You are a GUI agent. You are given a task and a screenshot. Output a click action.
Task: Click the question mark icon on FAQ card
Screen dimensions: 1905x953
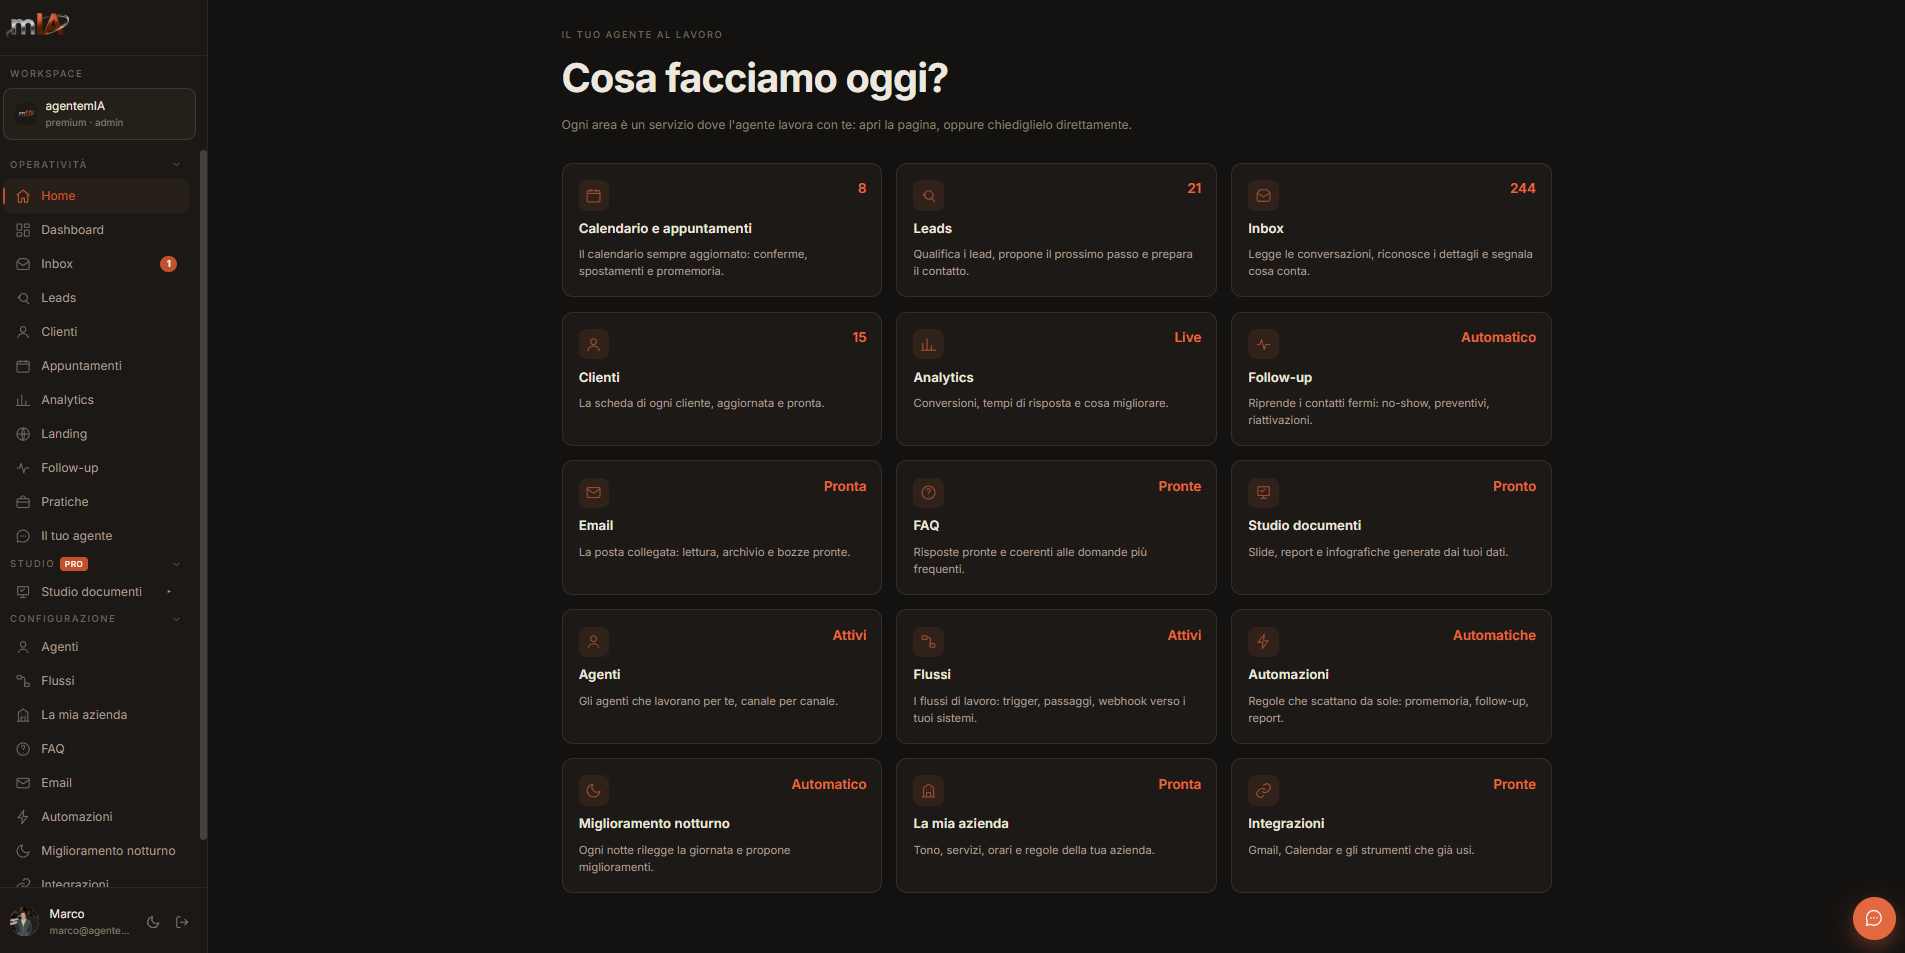point(928,493)
